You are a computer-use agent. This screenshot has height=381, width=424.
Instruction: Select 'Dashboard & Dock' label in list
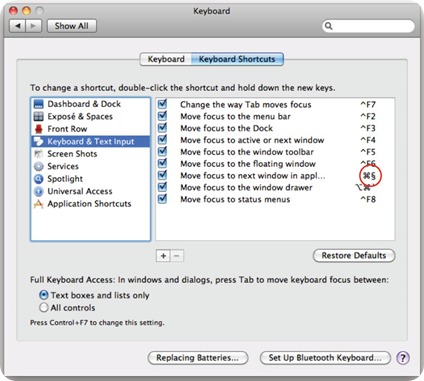pos(84,104)
